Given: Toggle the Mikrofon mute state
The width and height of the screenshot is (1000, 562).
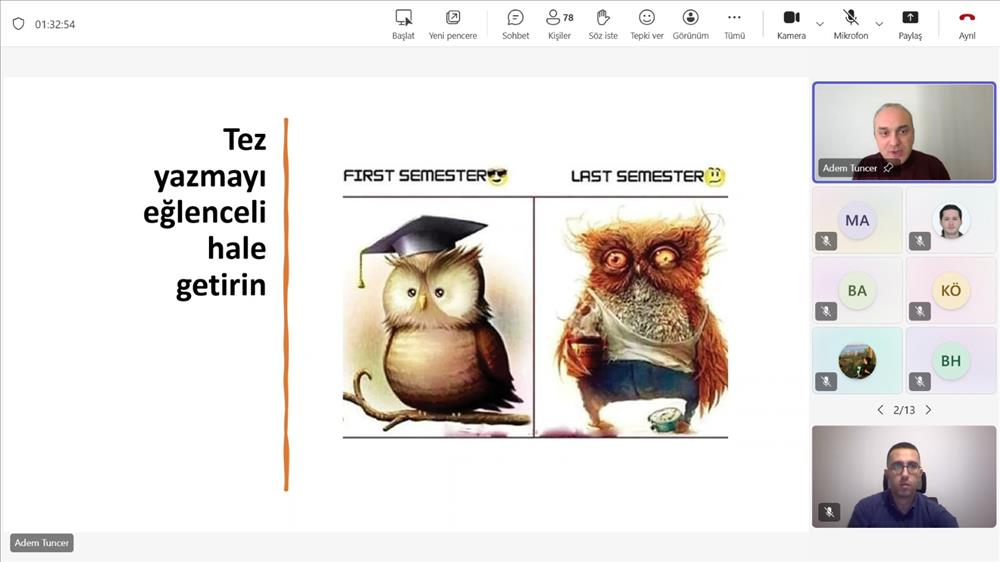Looking at the screenshot, I should click(850, 24).
